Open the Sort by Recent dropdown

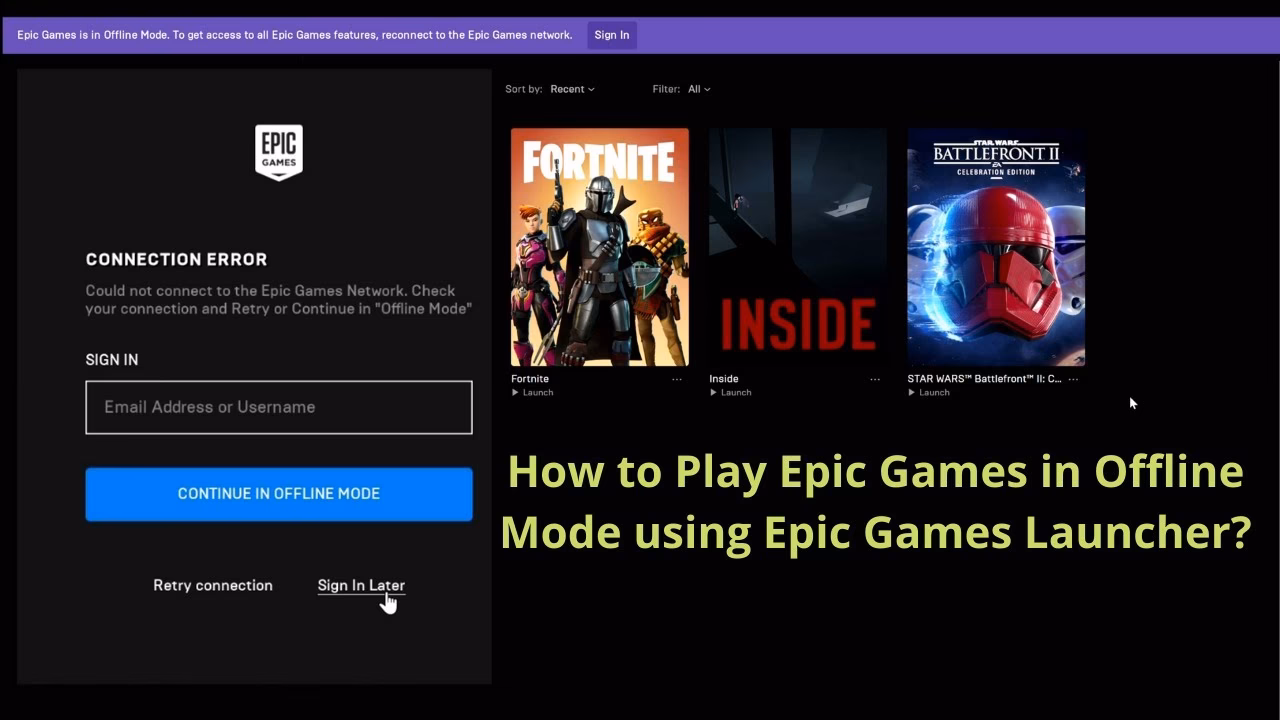(x=572, y=89)
